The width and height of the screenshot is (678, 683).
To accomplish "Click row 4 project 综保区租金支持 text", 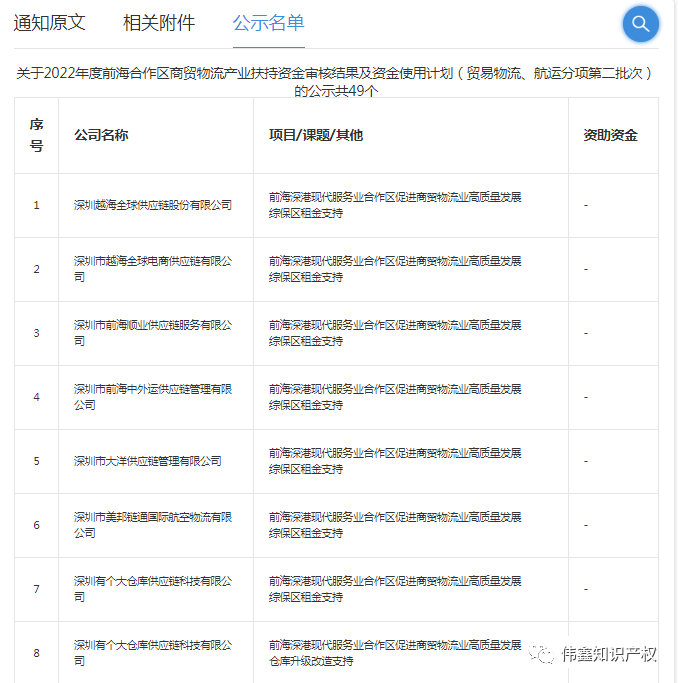I will (306, 405).
